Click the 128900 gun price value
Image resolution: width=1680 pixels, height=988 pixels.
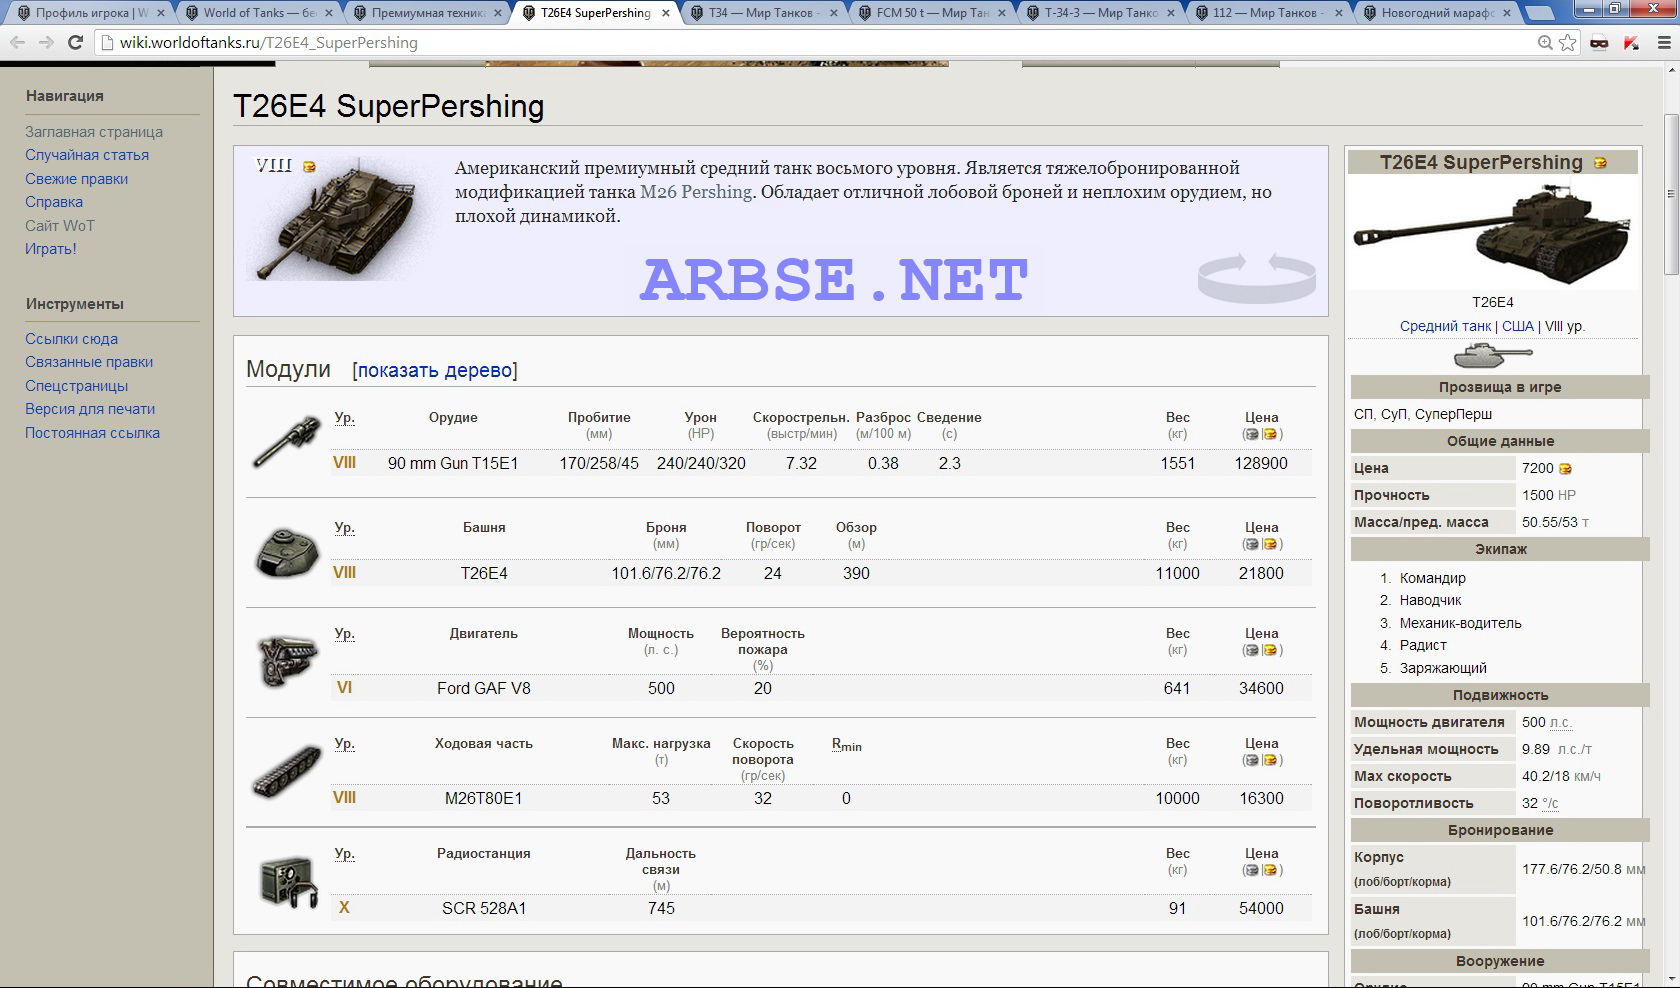pos(1261,464)
